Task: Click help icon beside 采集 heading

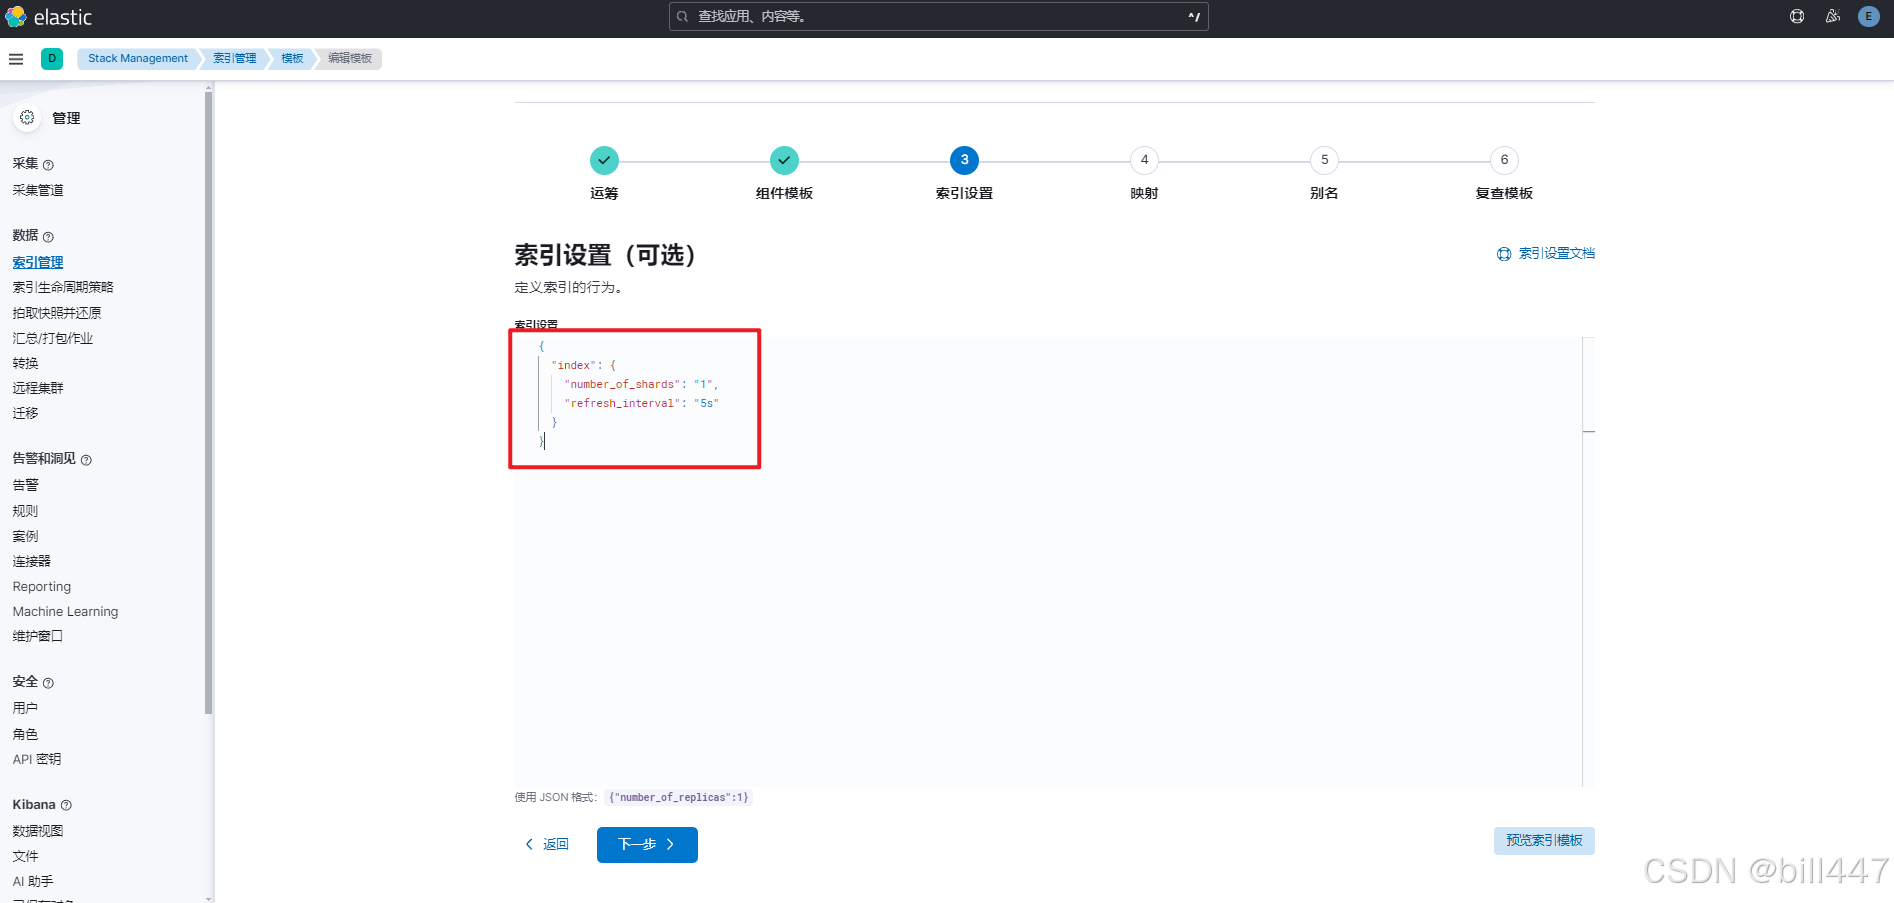Action: (48, 165)
